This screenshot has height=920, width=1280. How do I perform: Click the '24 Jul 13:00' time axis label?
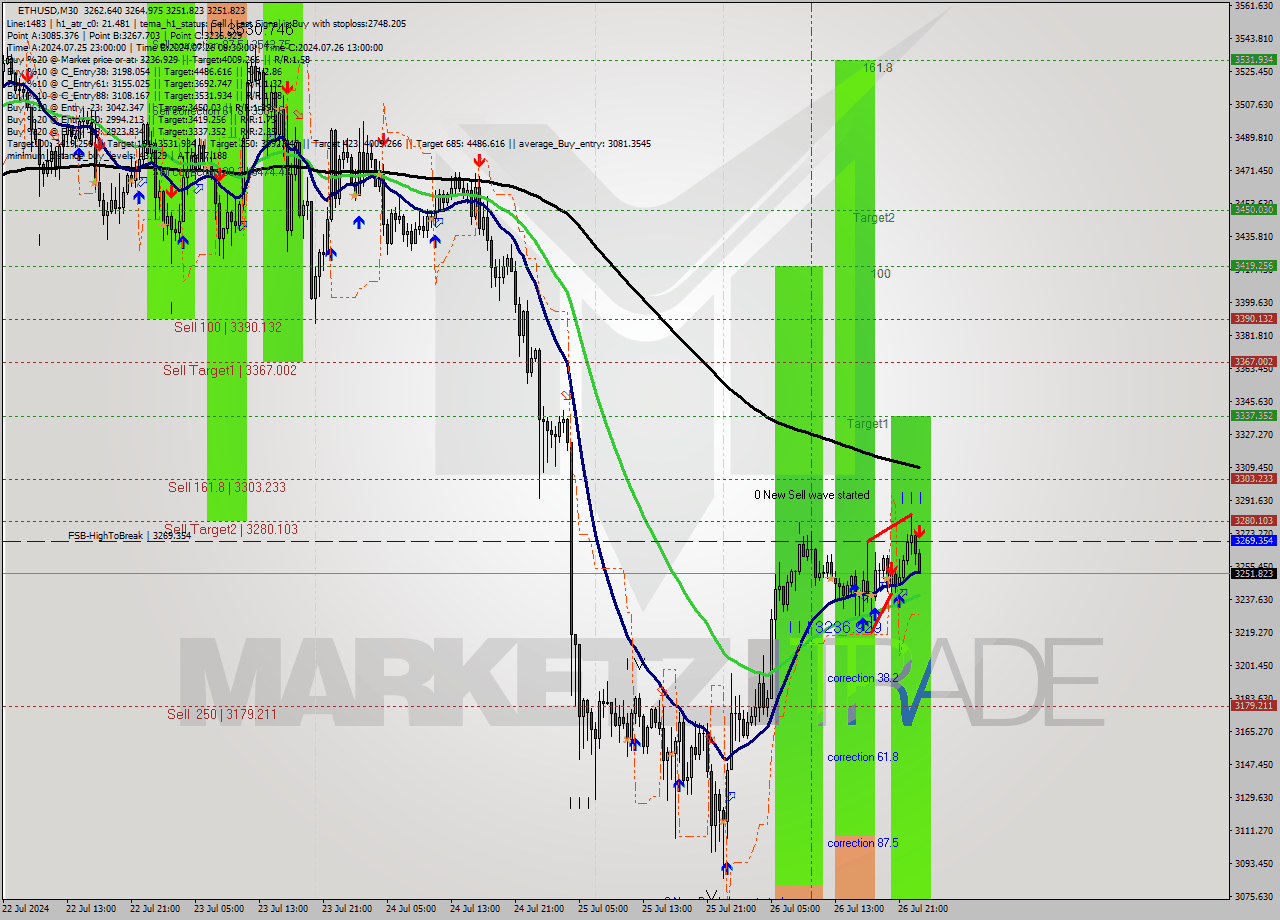475,909
